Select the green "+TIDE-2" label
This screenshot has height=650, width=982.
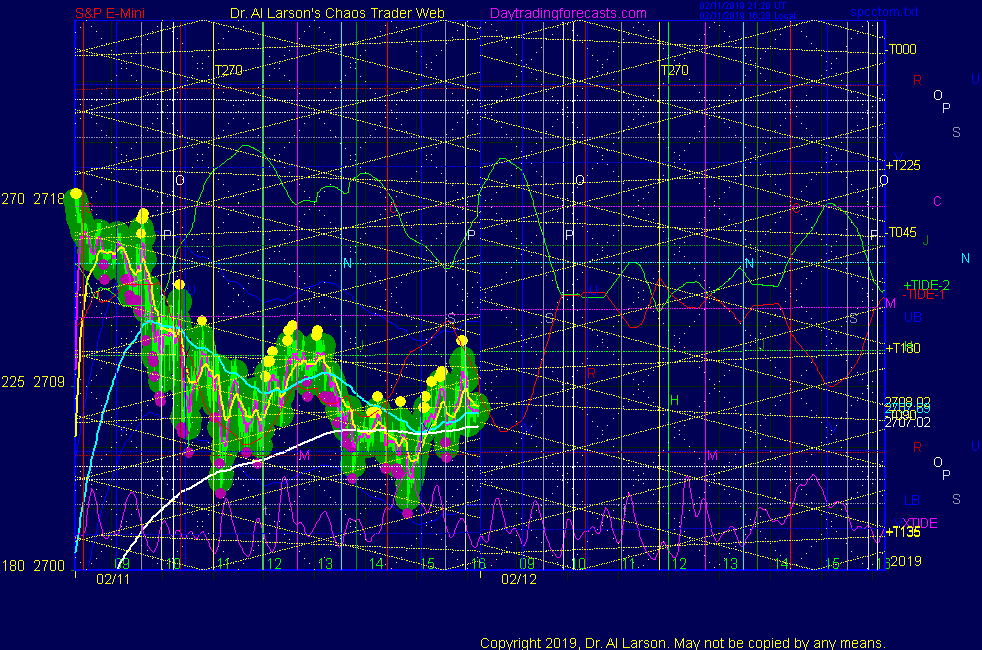click(926, 285)
